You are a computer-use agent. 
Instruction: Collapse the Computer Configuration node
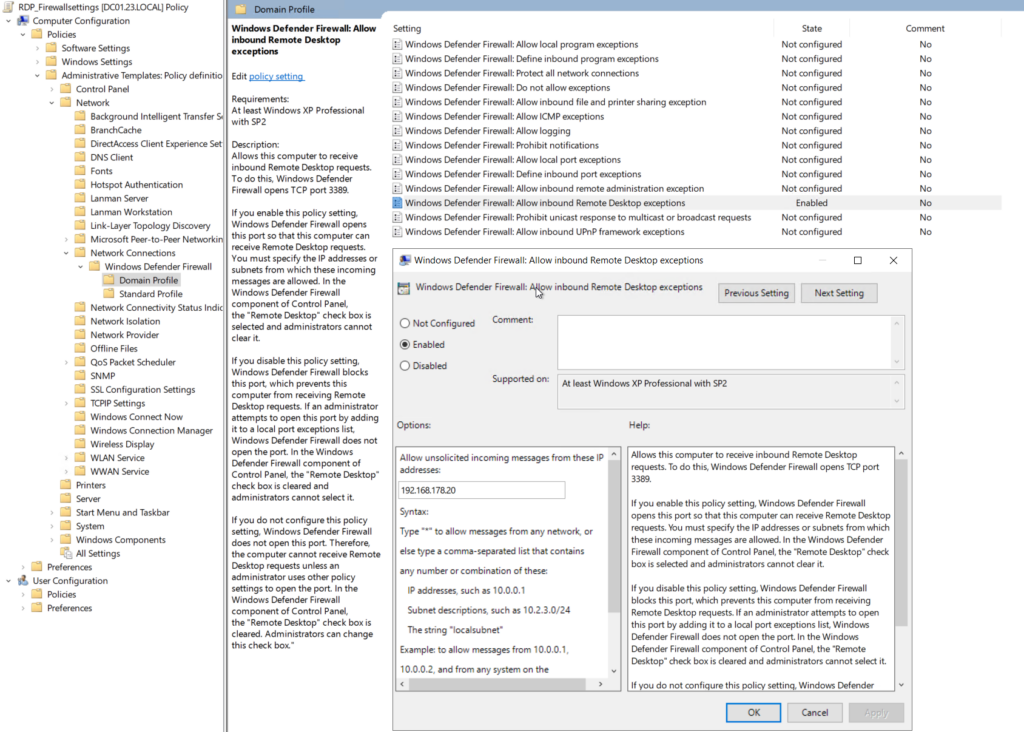pyautogui.click(x=8, y=21)
